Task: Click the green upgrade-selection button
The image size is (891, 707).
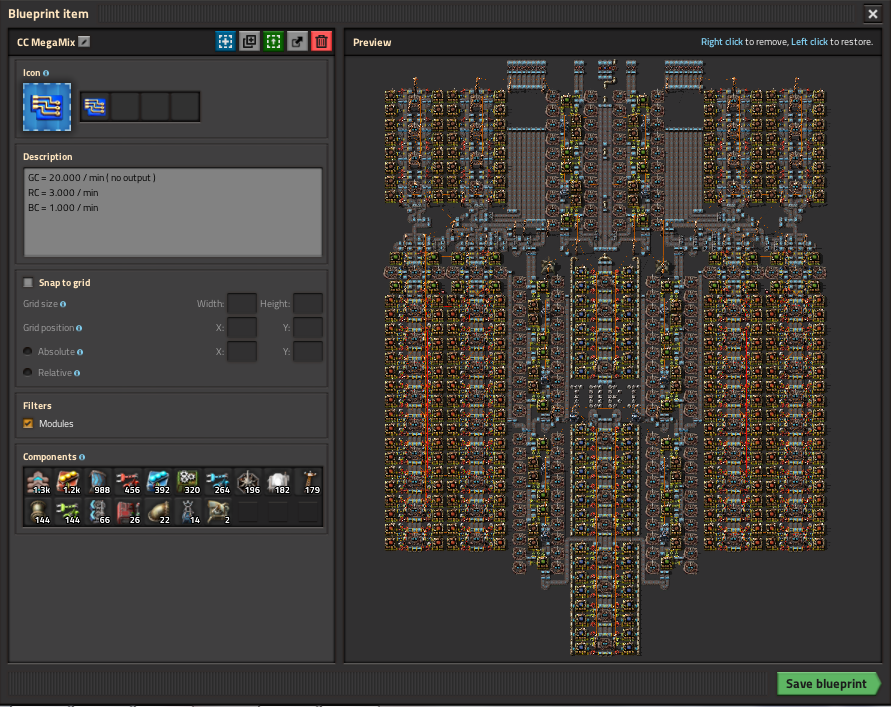Action: [273, 41]
